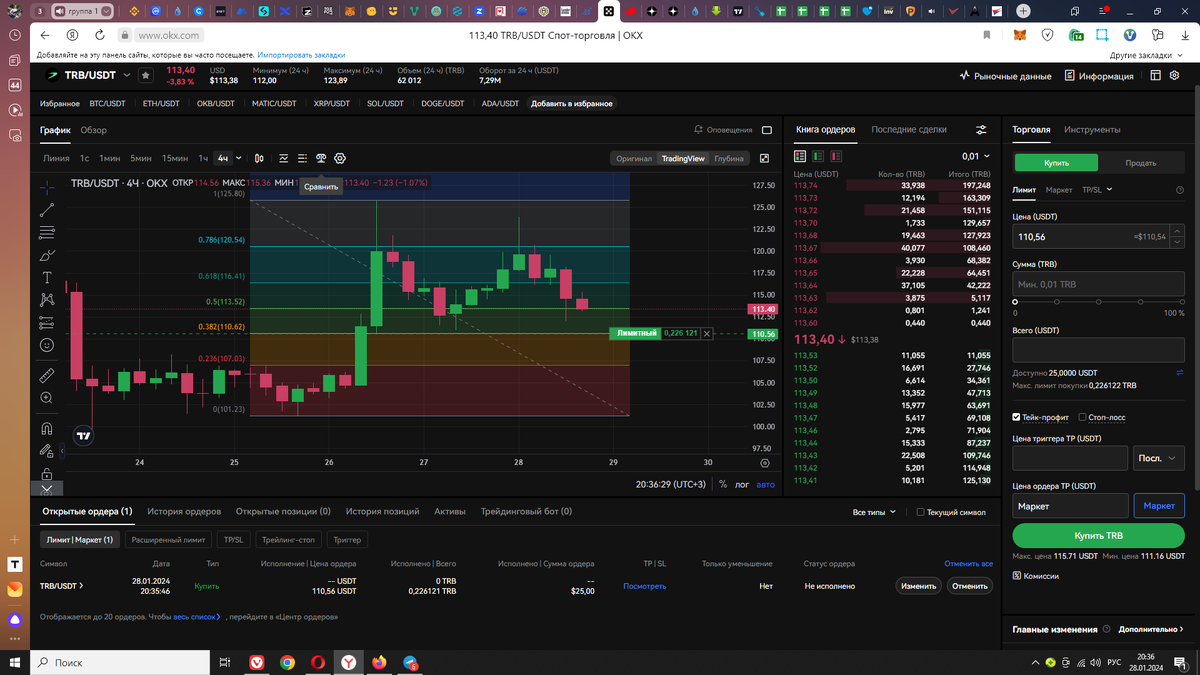
Task: Show both bids and asks order book view
Action: (800, 156)
